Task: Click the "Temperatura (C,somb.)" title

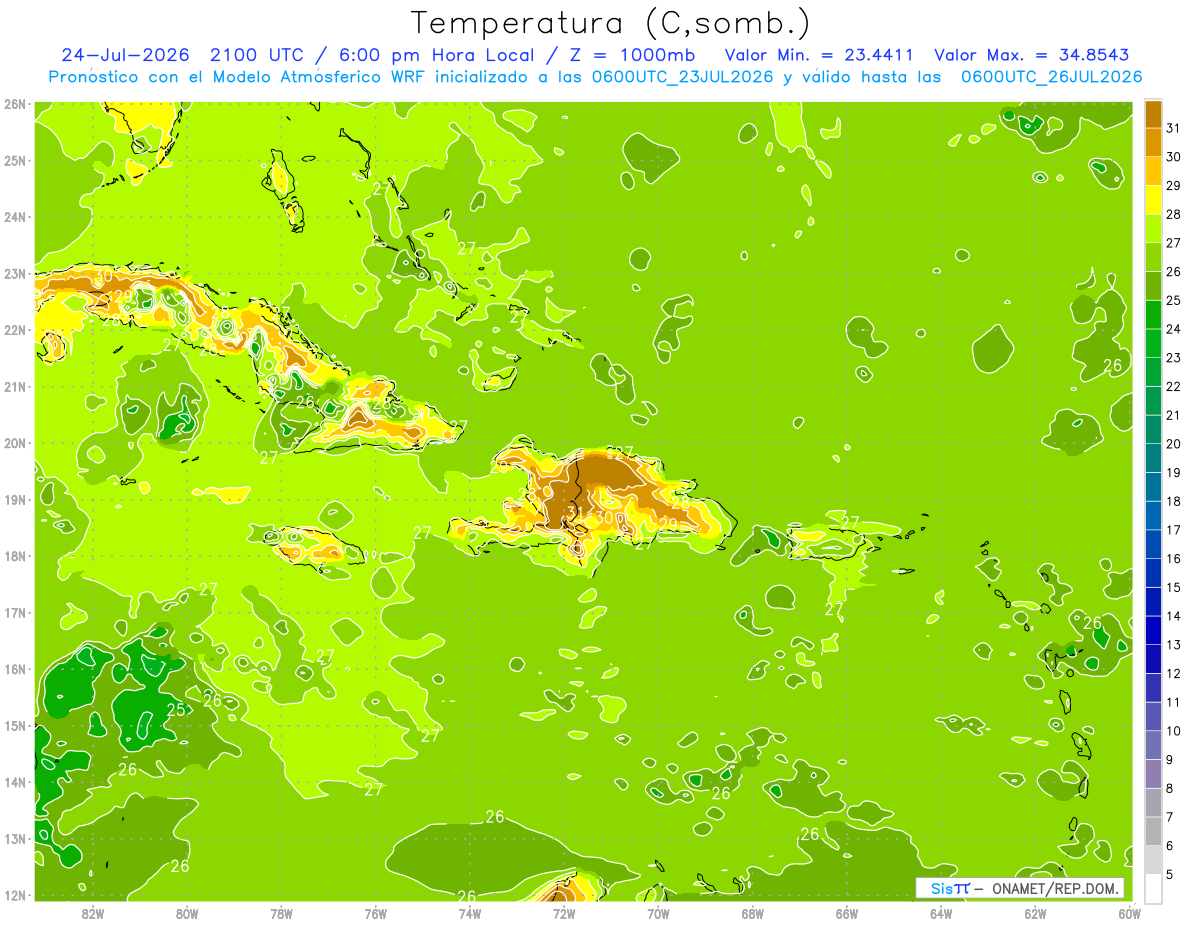Action: pyautogui.click(x=610, y=23)
